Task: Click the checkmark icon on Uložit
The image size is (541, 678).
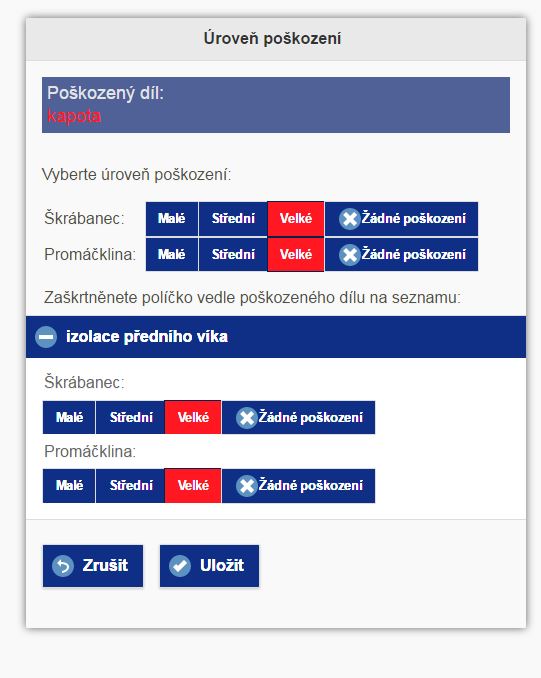Action: [x=180, y=566]
